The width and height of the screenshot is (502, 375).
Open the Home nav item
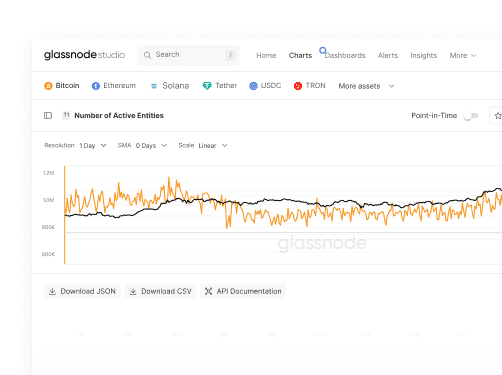pyautogui.click(x=266, y=55)
